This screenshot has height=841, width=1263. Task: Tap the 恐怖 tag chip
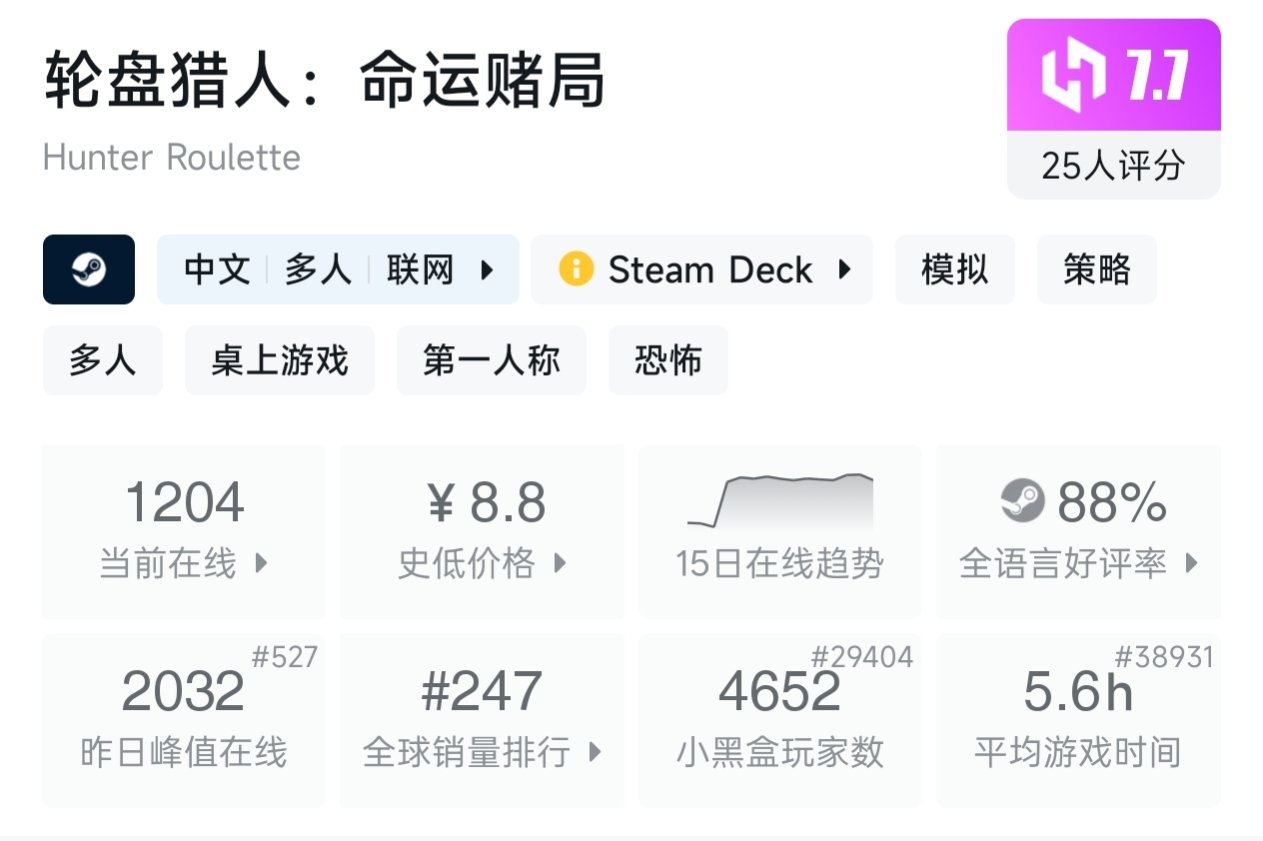(x=668, y=360)
